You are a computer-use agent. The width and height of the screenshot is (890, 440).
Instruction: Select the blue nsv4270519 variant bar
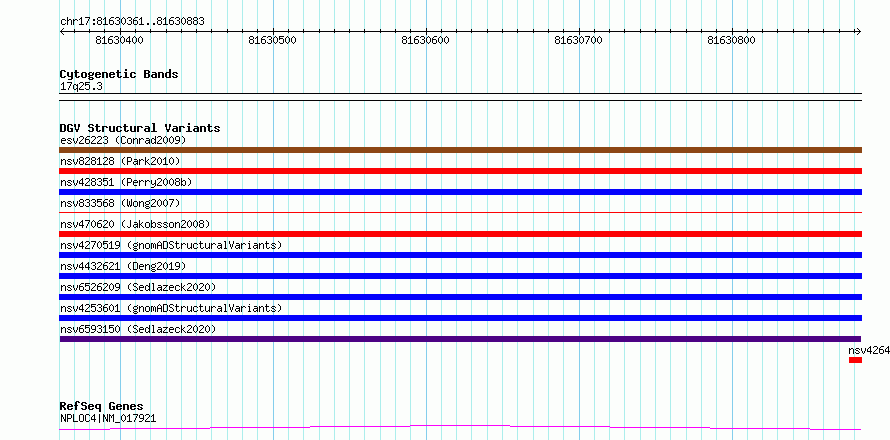(461, 255)
